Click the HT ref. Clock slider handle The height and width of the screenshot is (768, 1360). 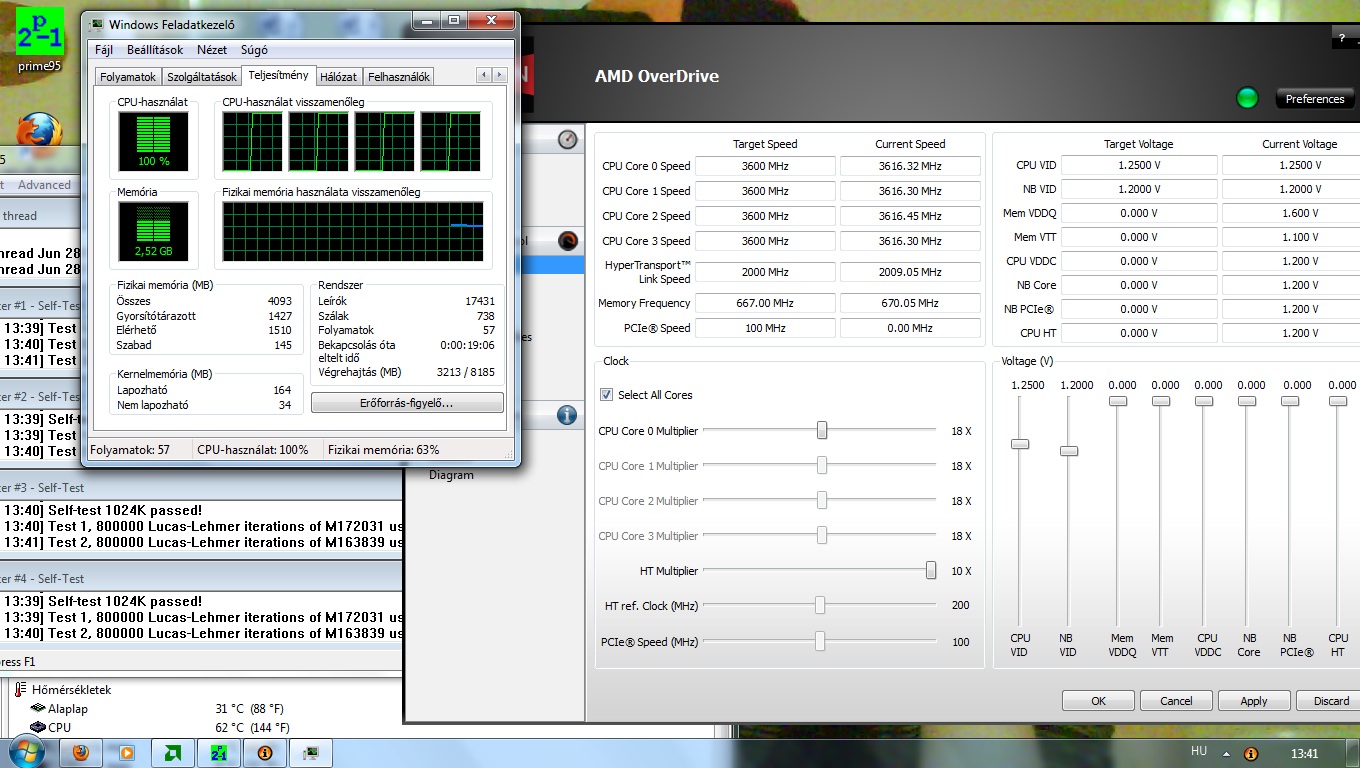[820, 605]
